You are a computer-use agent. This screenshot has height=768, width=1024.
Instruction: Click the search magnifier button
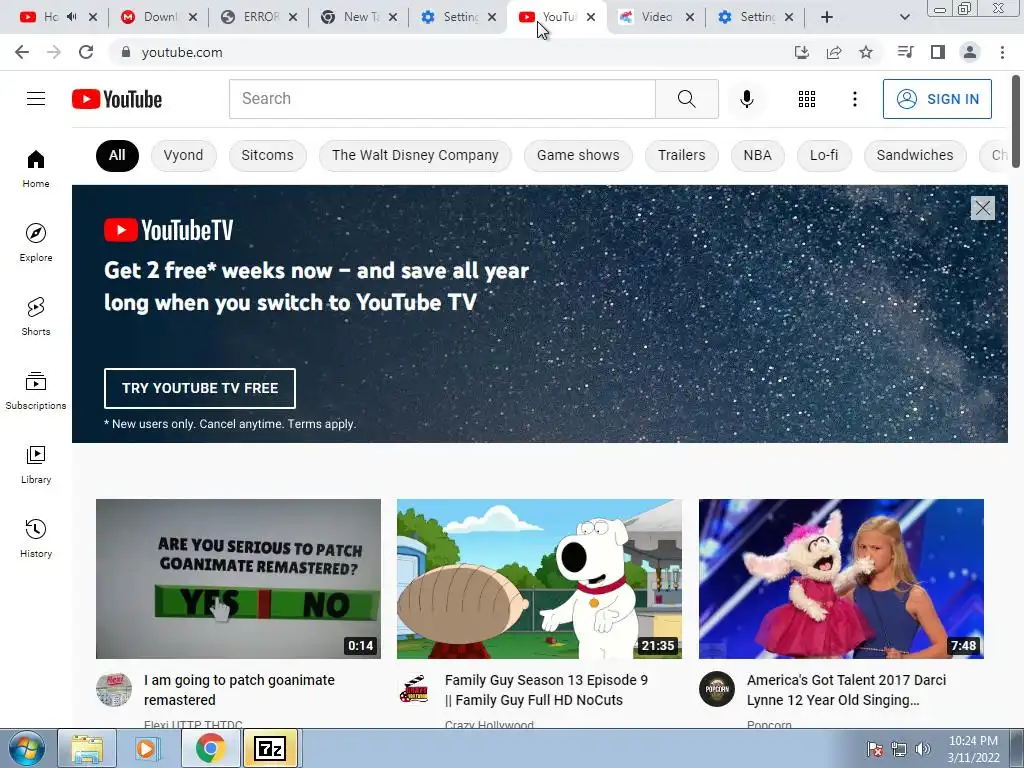coord(686,99)
